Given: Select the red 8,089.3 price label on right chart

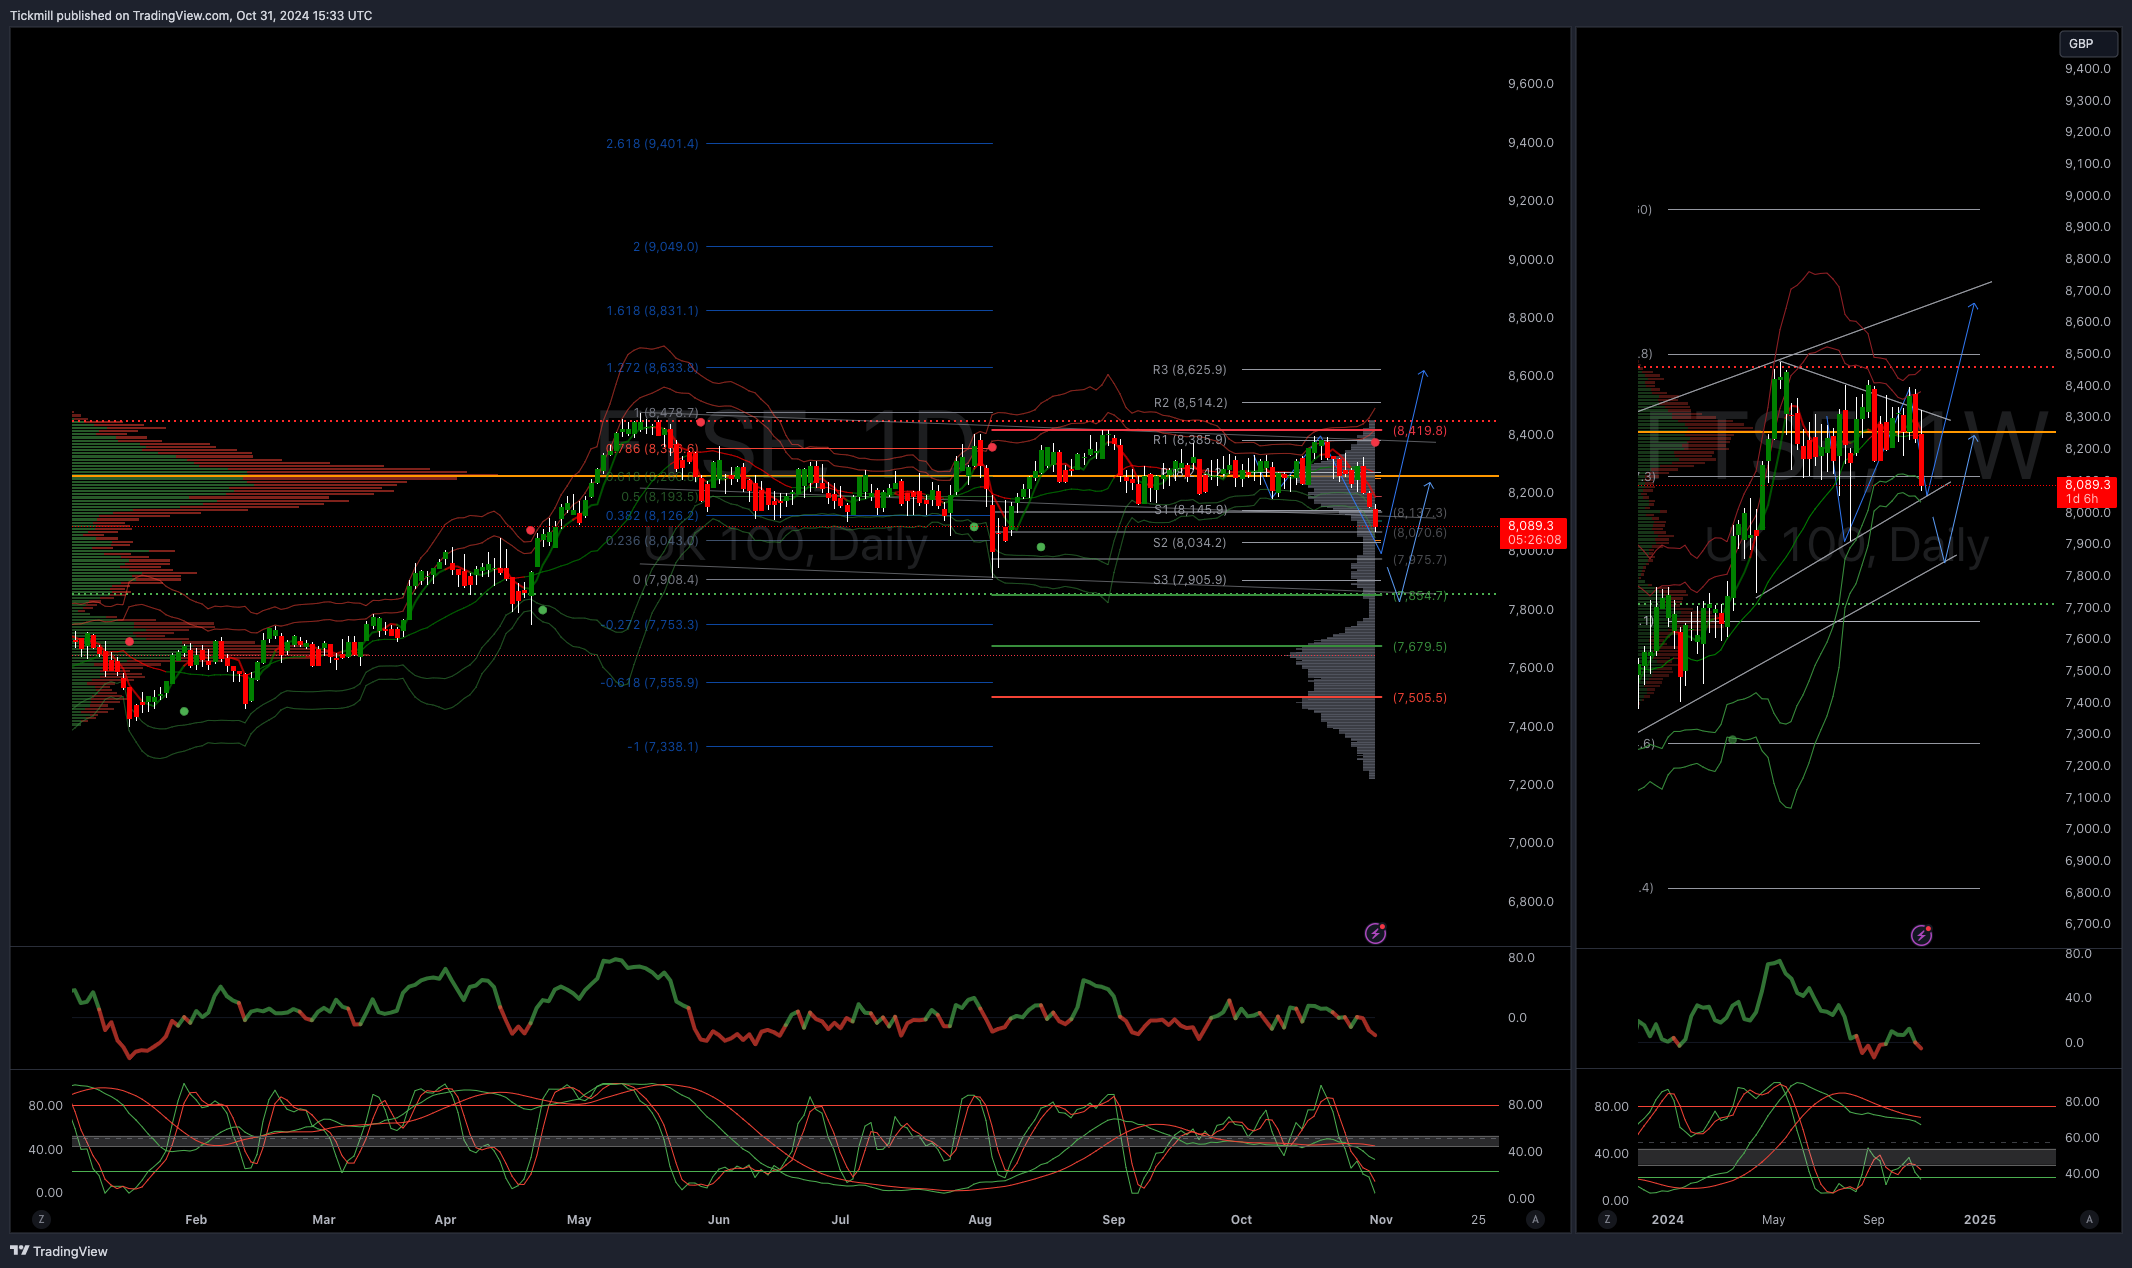Looking at the screenshot, I should [2088, 491].
